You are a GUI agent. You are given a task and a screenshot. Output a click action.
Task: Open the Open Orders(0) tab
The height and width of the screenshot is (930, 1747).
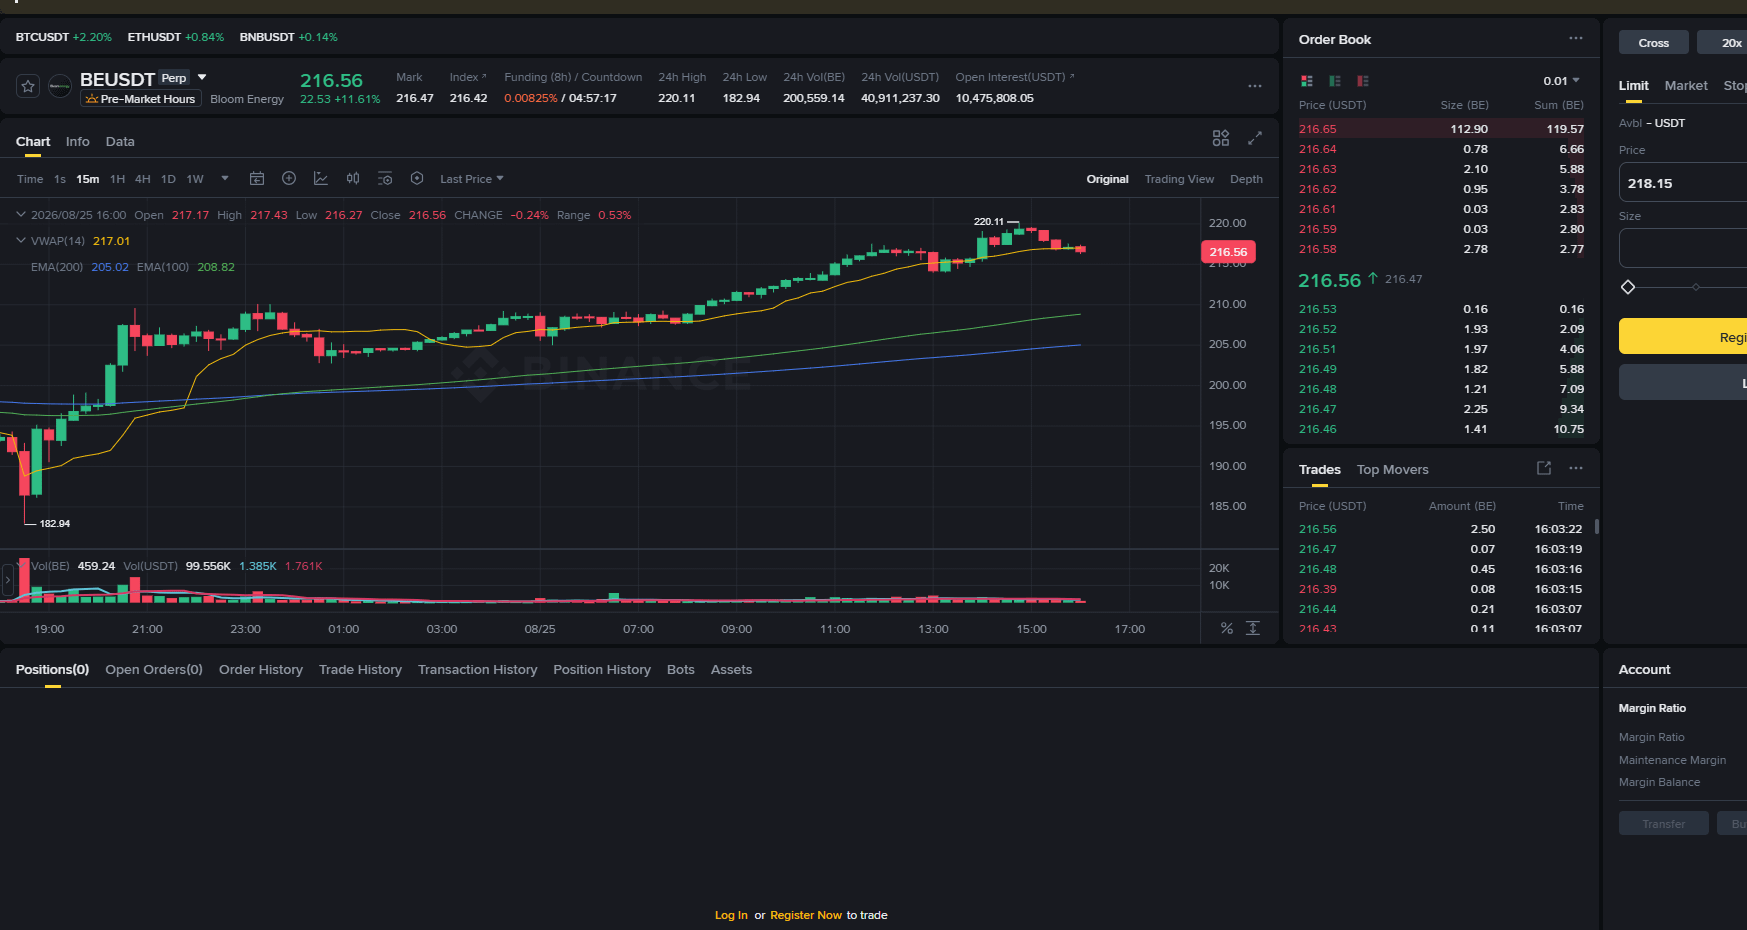pyautogui.click(x=154, y=669)
